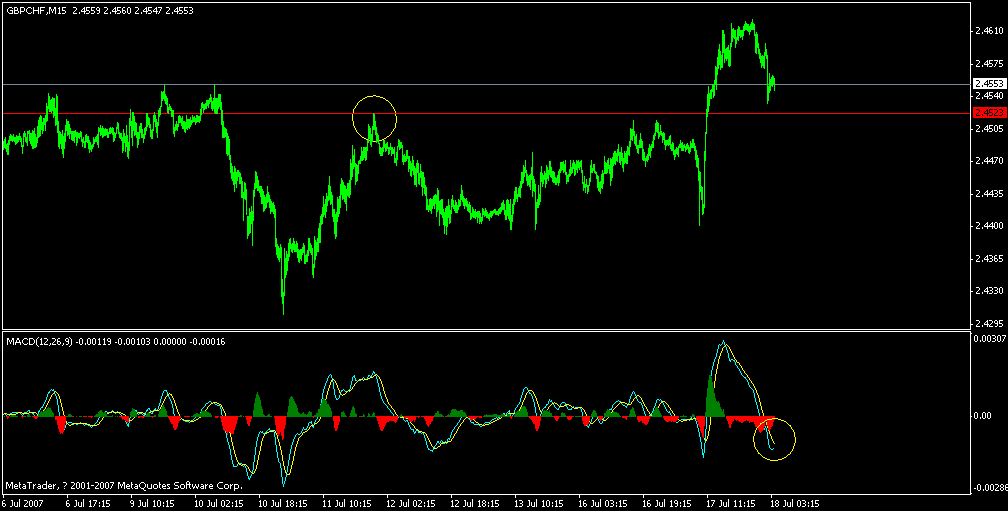The width and height of the screenshot is (1008, 511).
Task: Click the 2.4470 price scale label
Action: [x=987, y=161]
